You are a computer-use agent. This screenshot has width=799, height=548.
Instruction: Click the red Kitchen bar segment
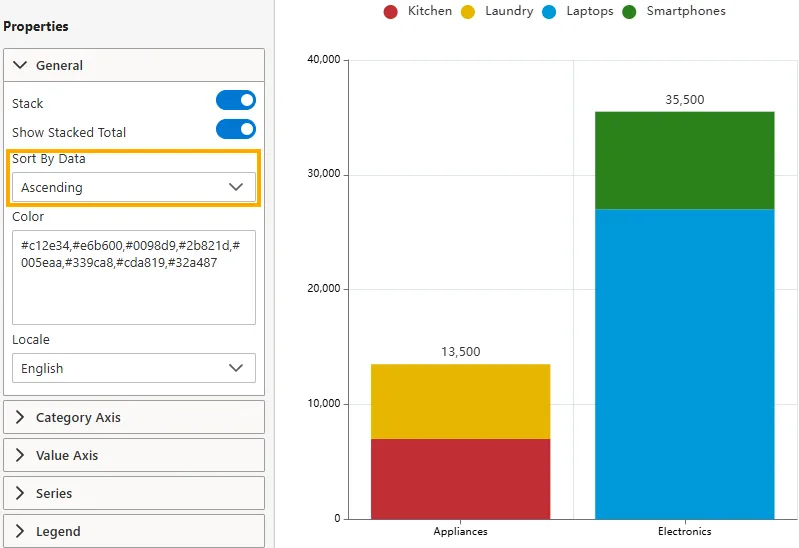coord(460,478)
